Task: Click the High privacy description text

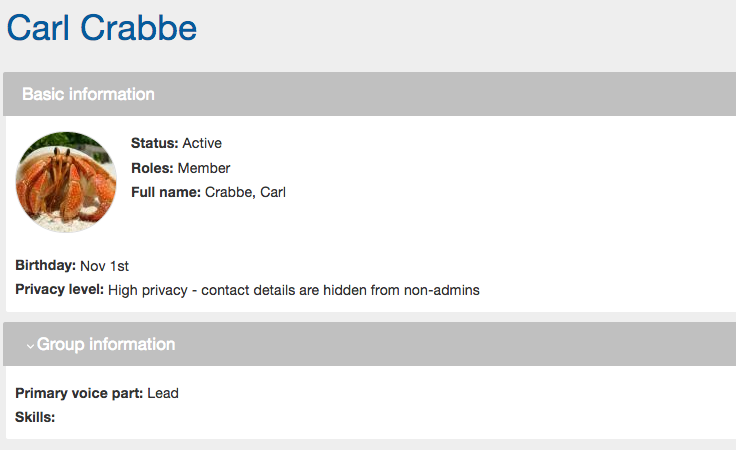Action: 294,290
